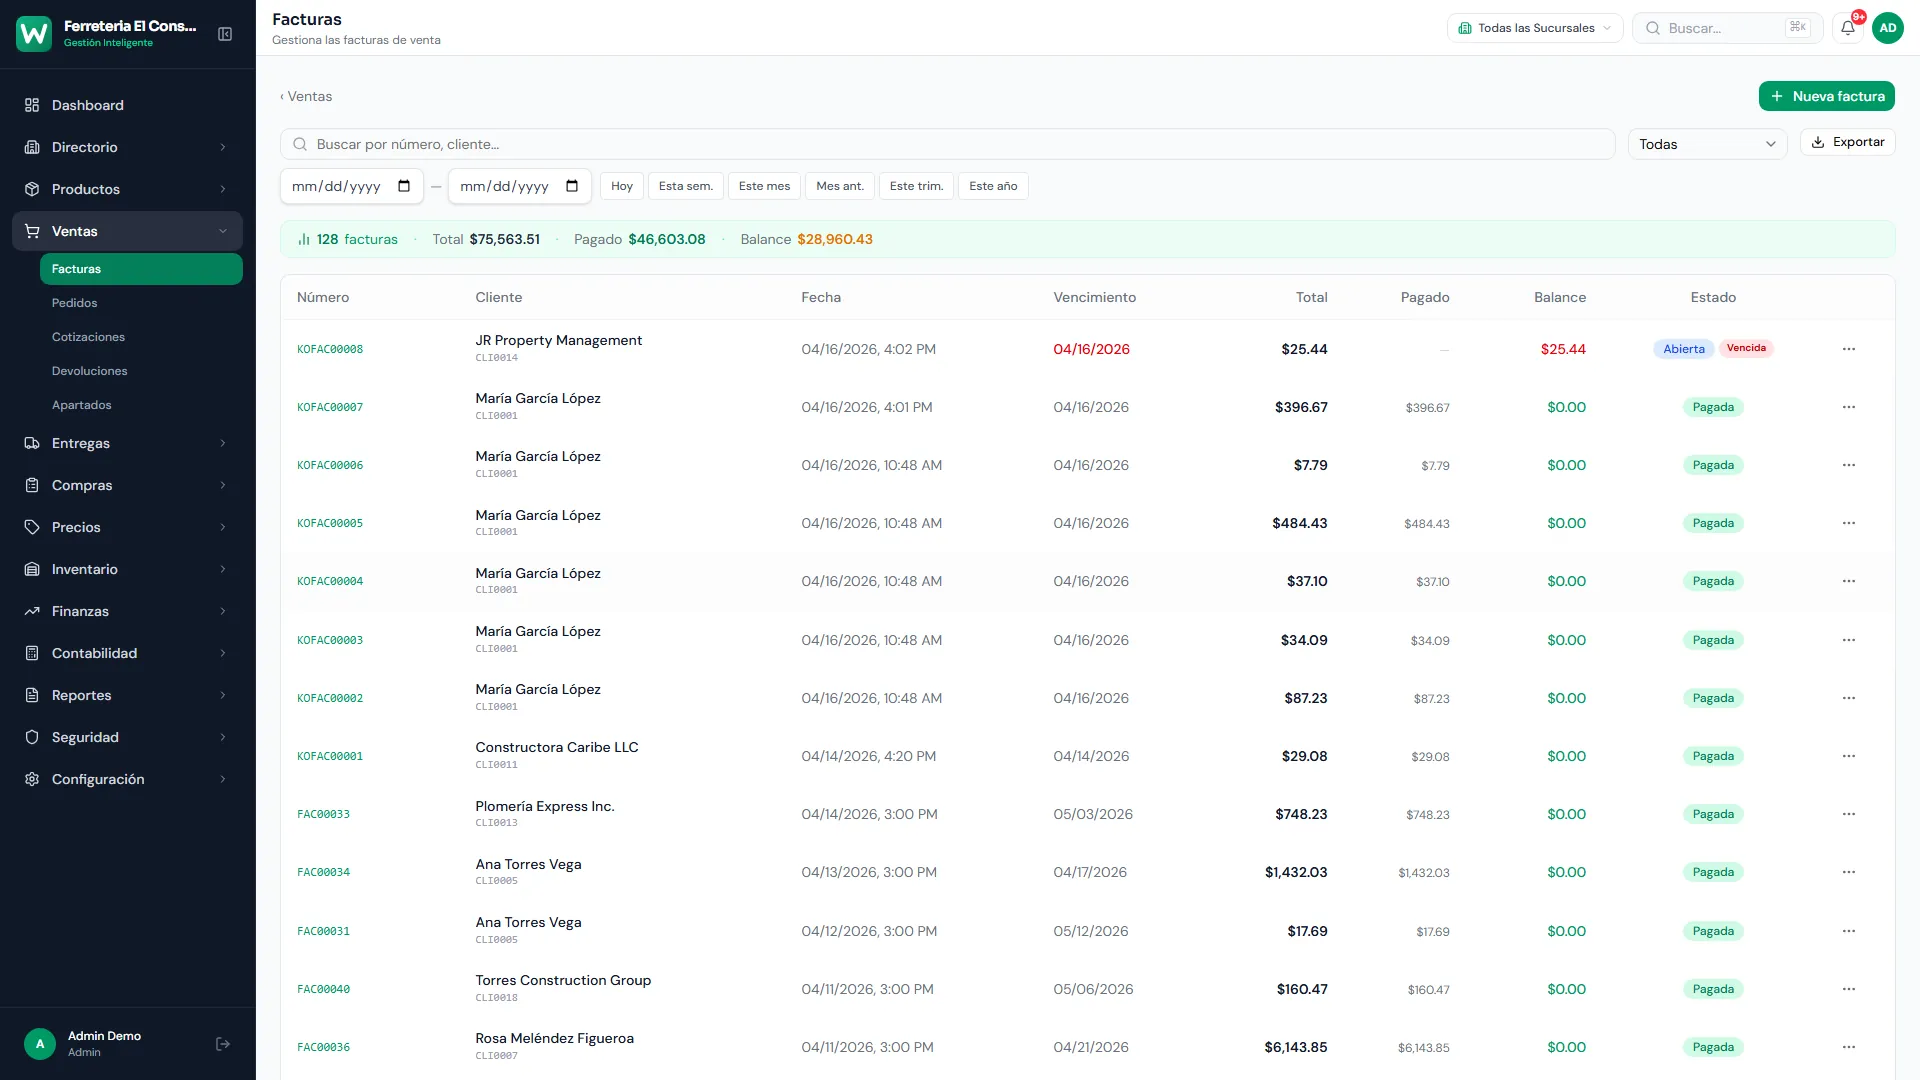The height and width of the screenshot is (1080, 1920).
Task: Select client JR Property Management
Action: point(558,340)
